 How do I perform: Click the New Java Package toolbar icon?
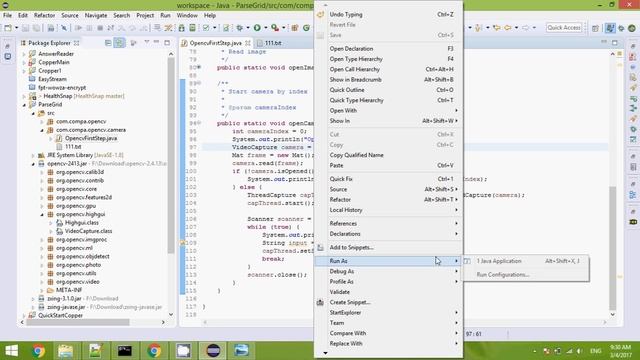click(295, 28)
